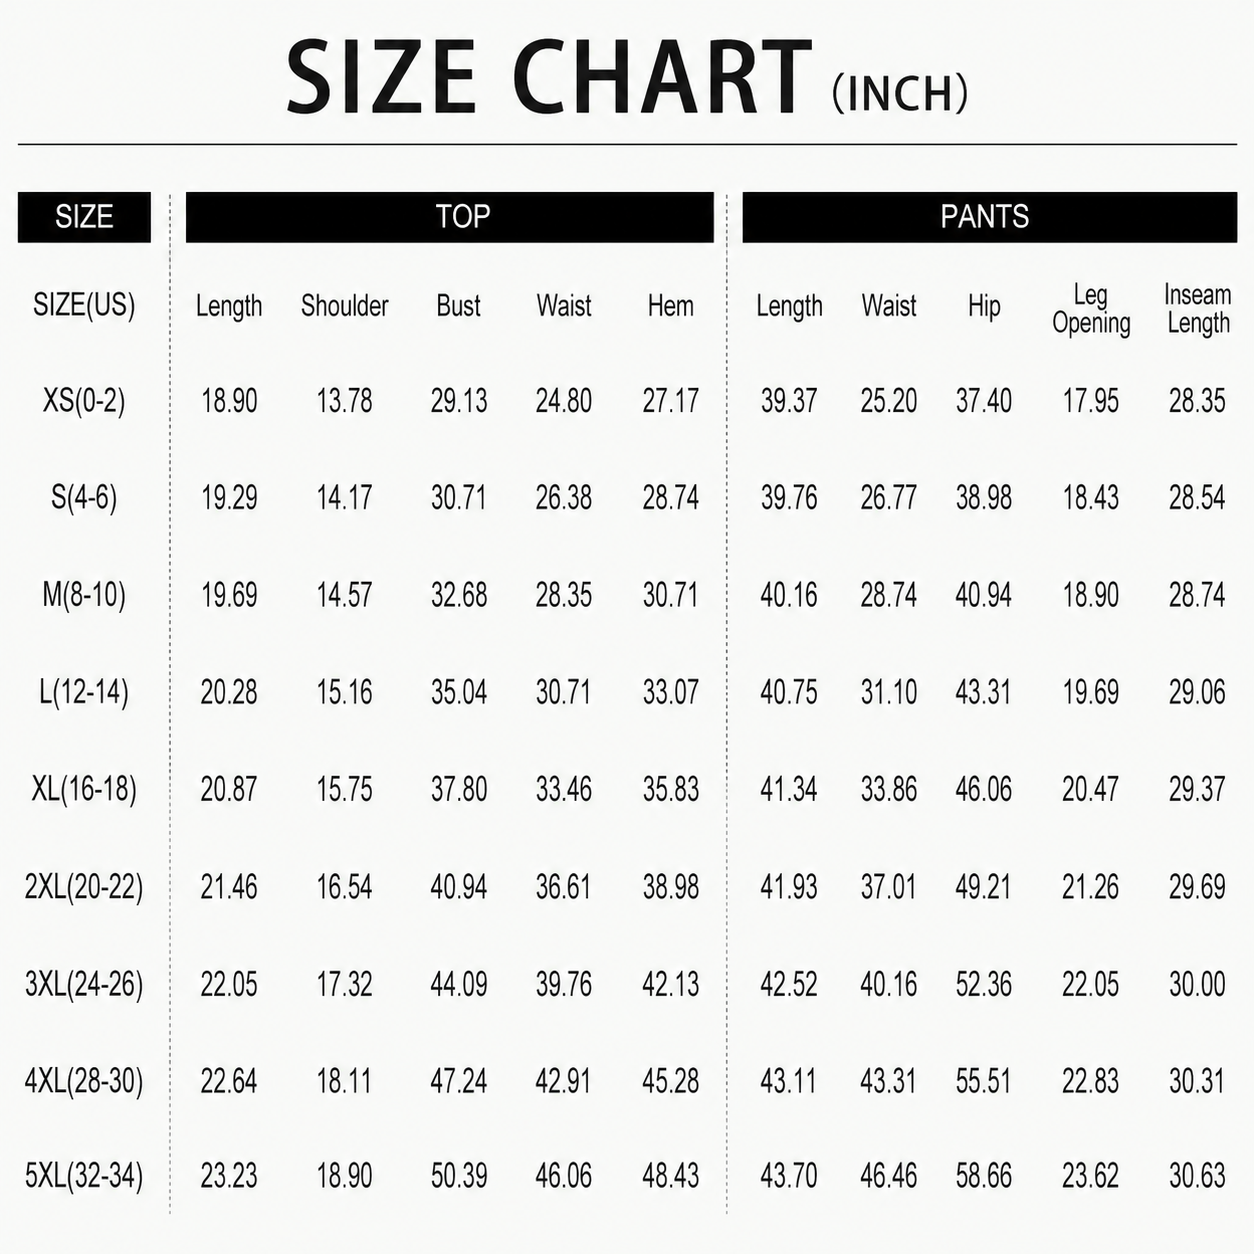Select the 32.68 bust value for M
This screenshot has width=1254, height=1254.
point(459,595)
